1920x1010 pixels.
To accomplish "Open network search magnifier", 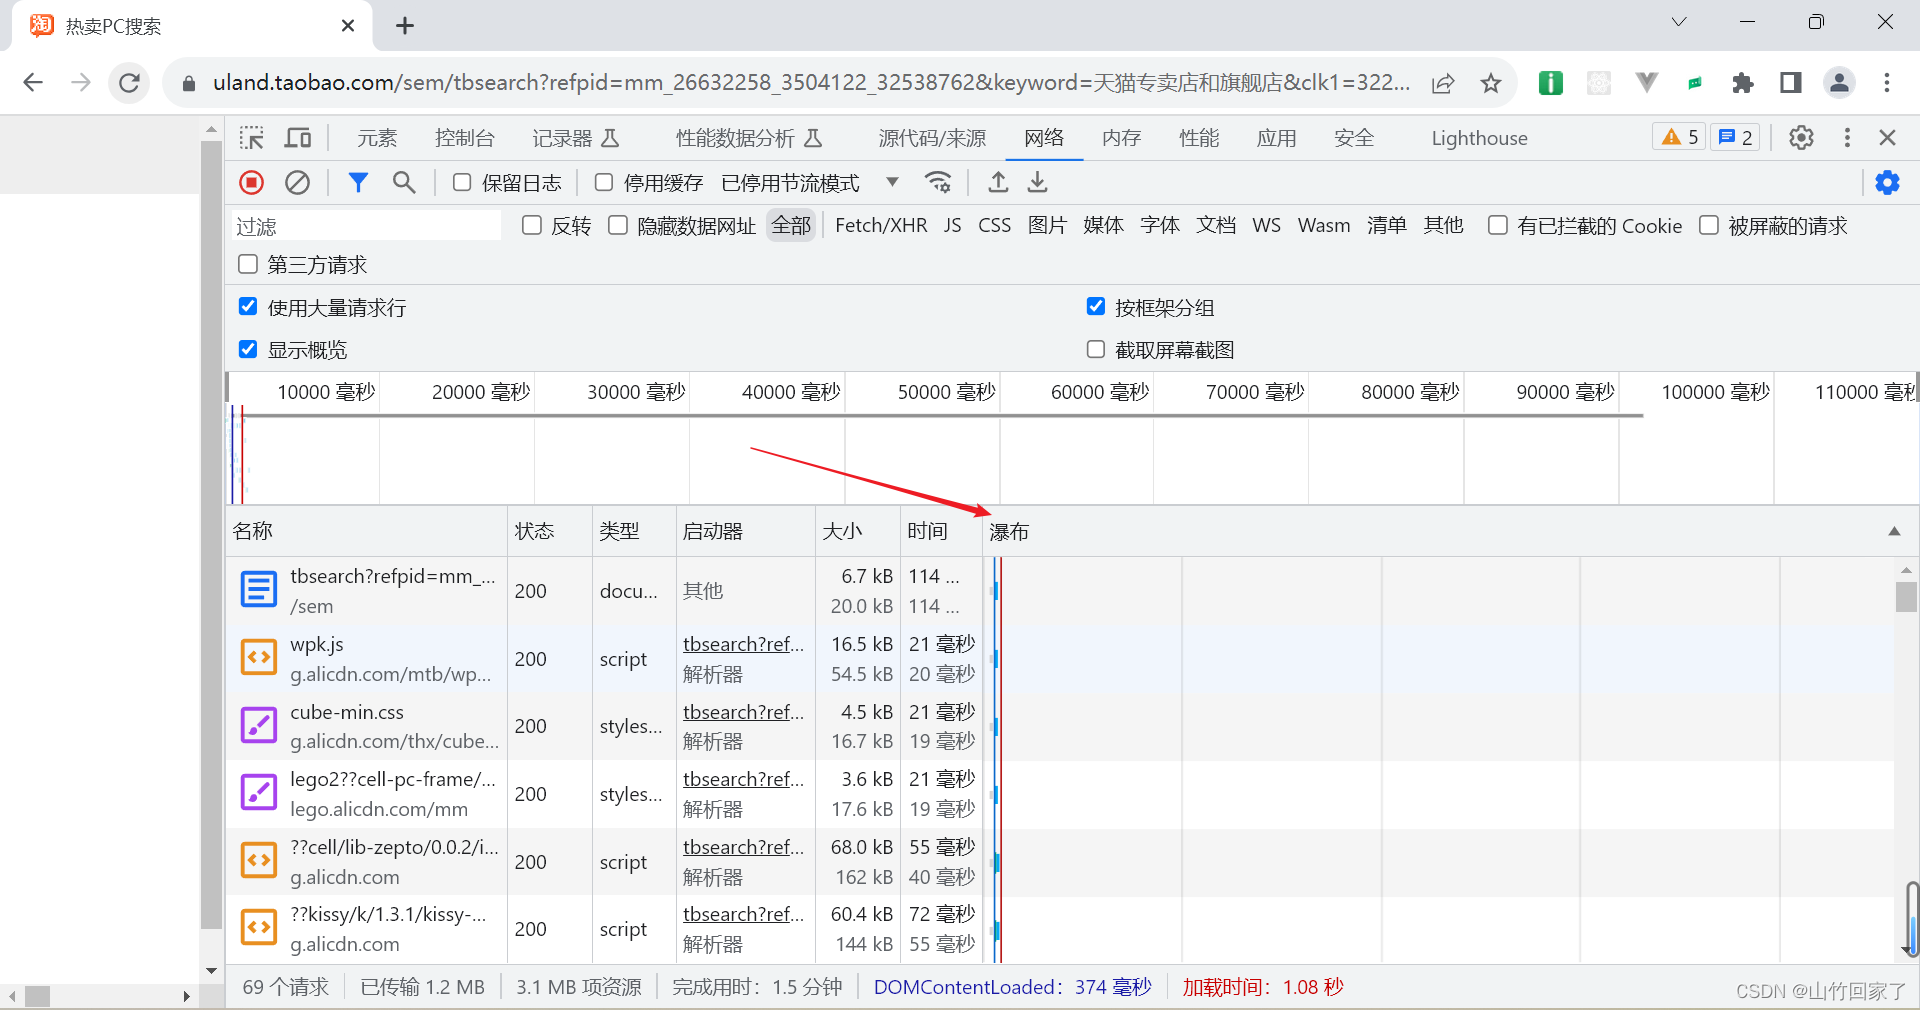I will pos(404,182).
